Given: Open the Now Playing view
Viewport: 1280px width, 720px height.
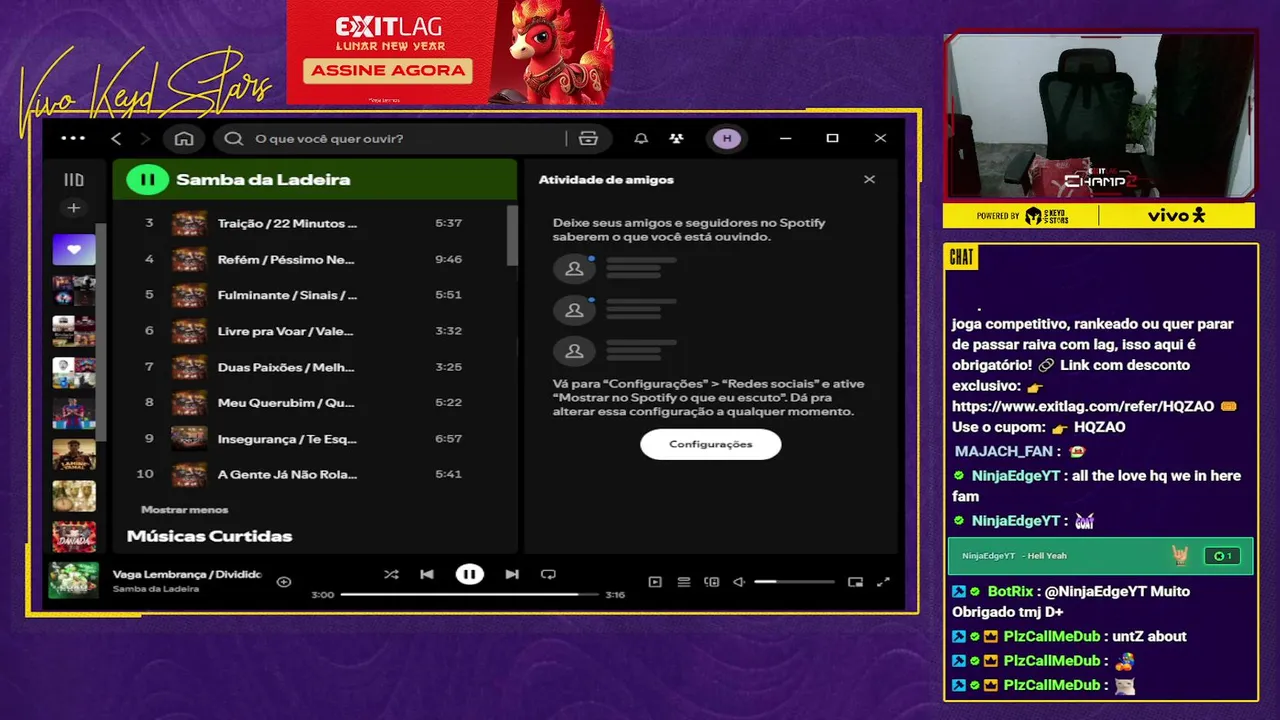Looking at the screenshot, I should point(655,582).
